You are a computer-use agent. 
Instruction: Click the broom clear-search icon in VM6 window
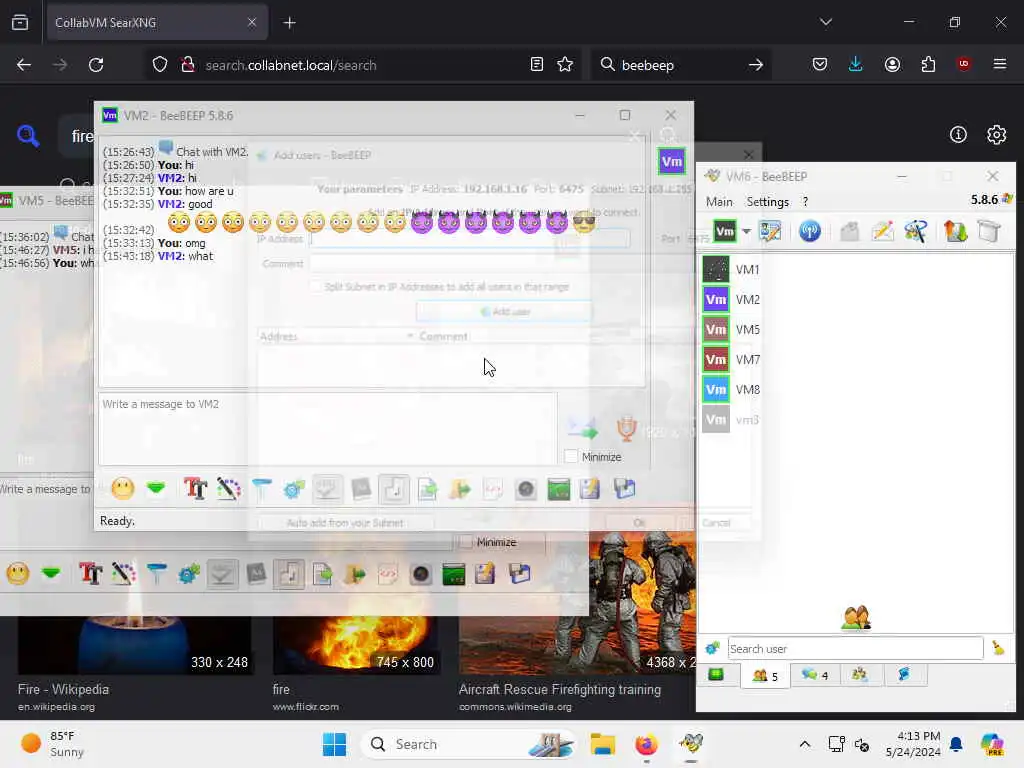[x=998, y=648]
